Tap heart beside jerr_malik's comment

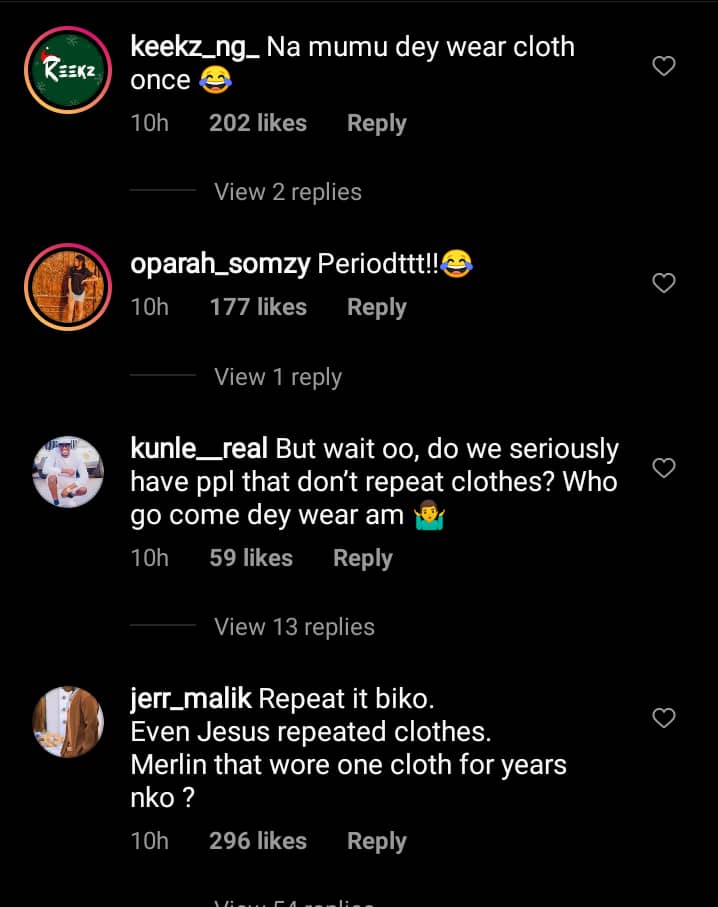664,718
